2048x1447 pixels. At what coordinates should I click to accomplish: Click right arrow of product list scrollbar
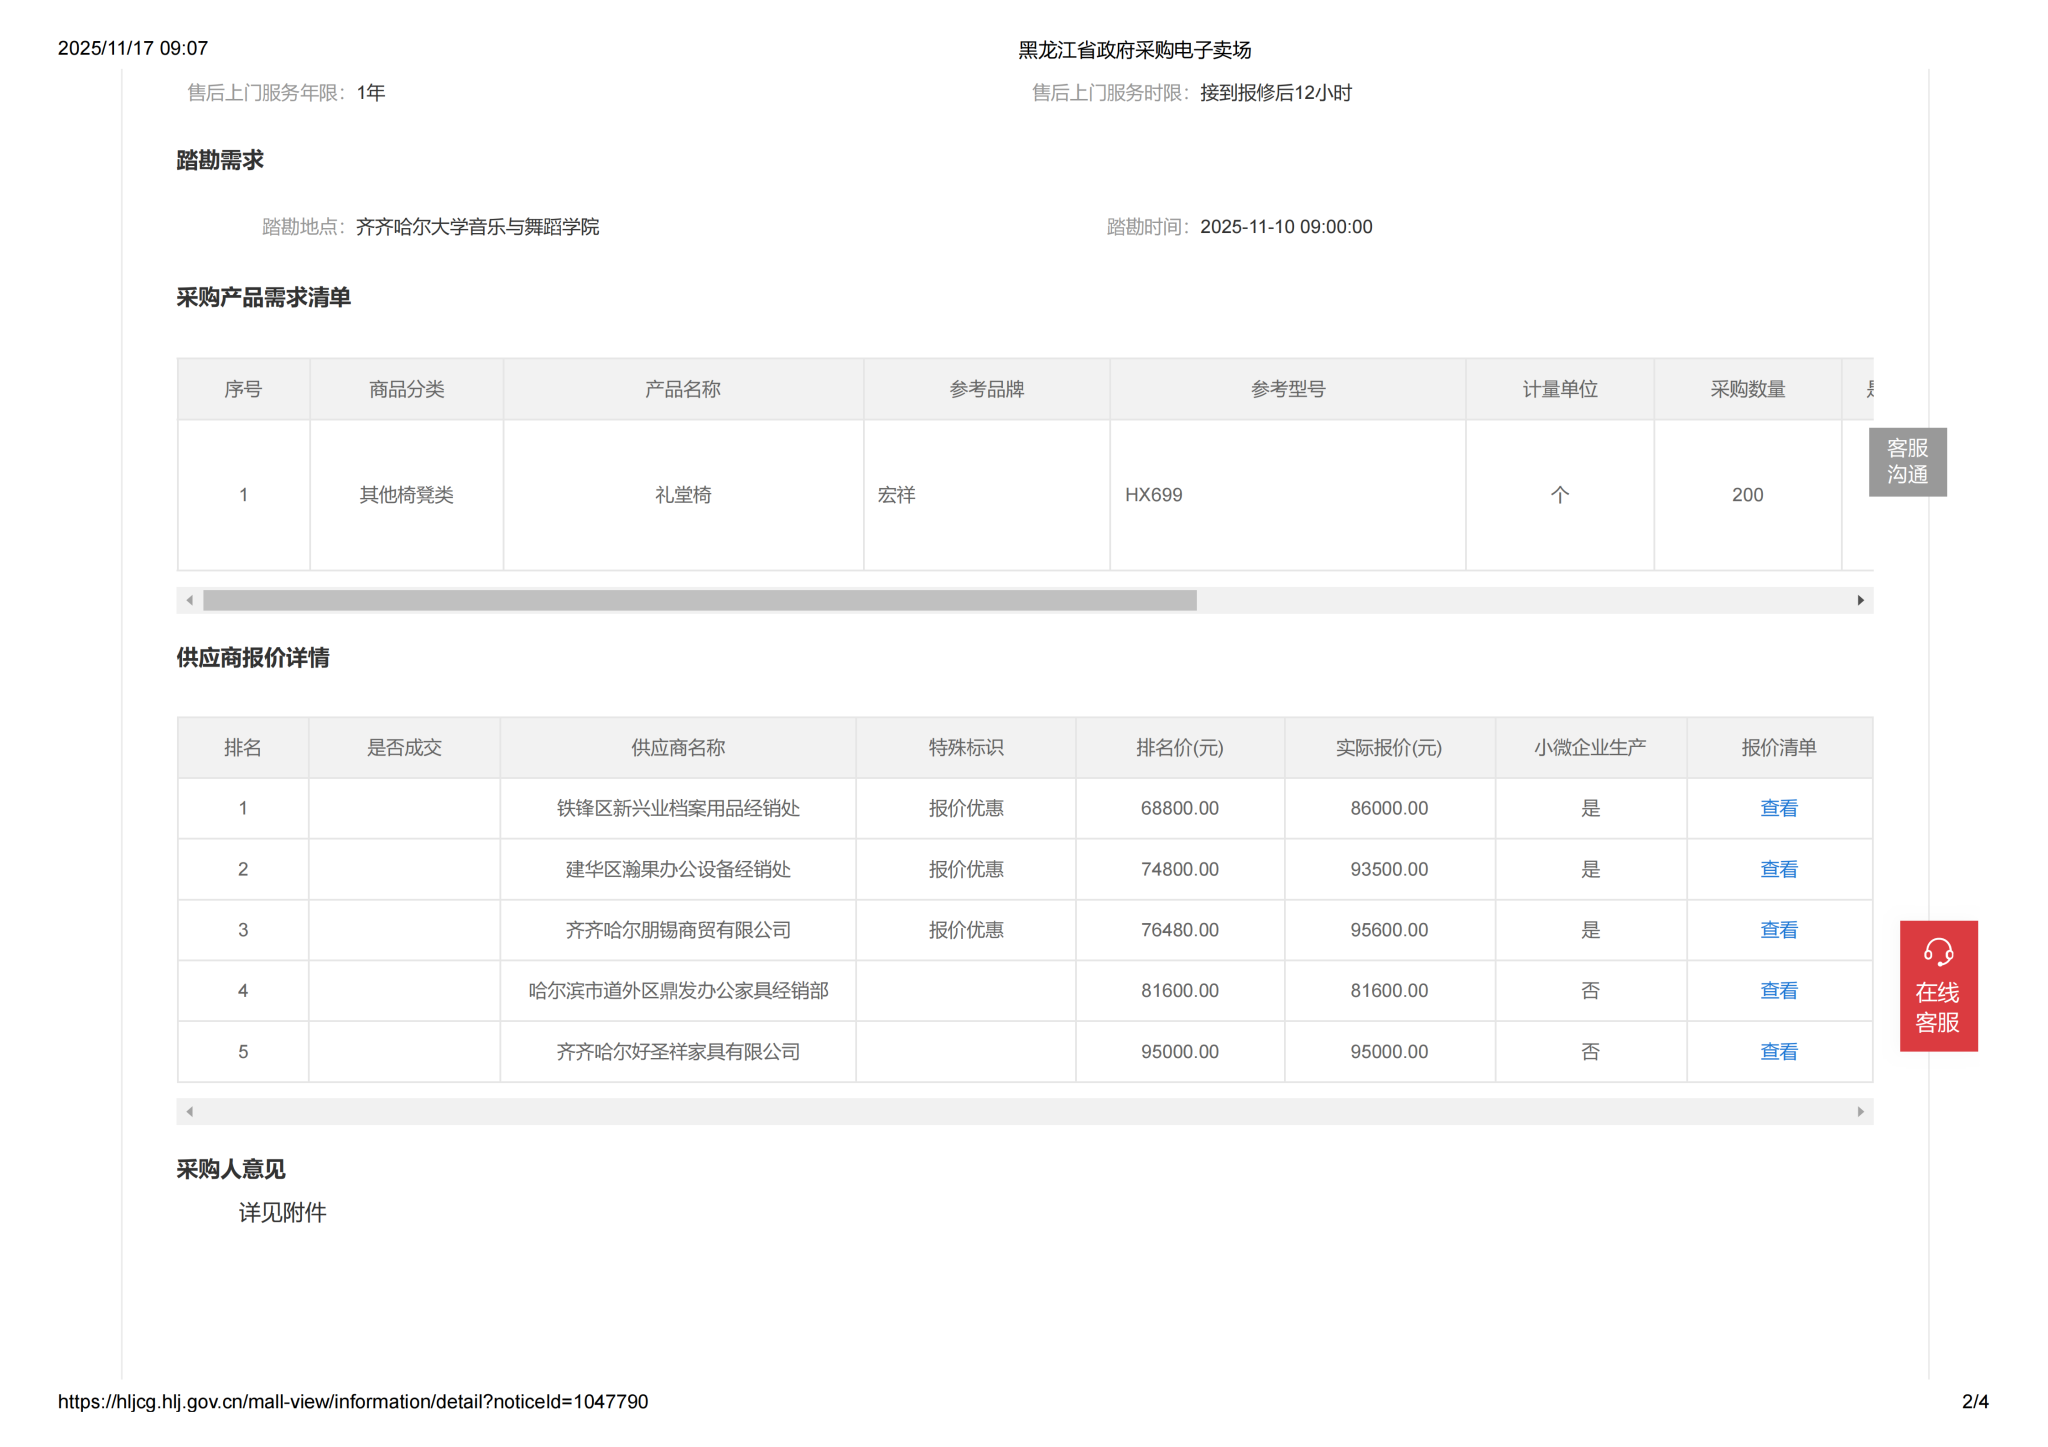[x=1859, y=600]
